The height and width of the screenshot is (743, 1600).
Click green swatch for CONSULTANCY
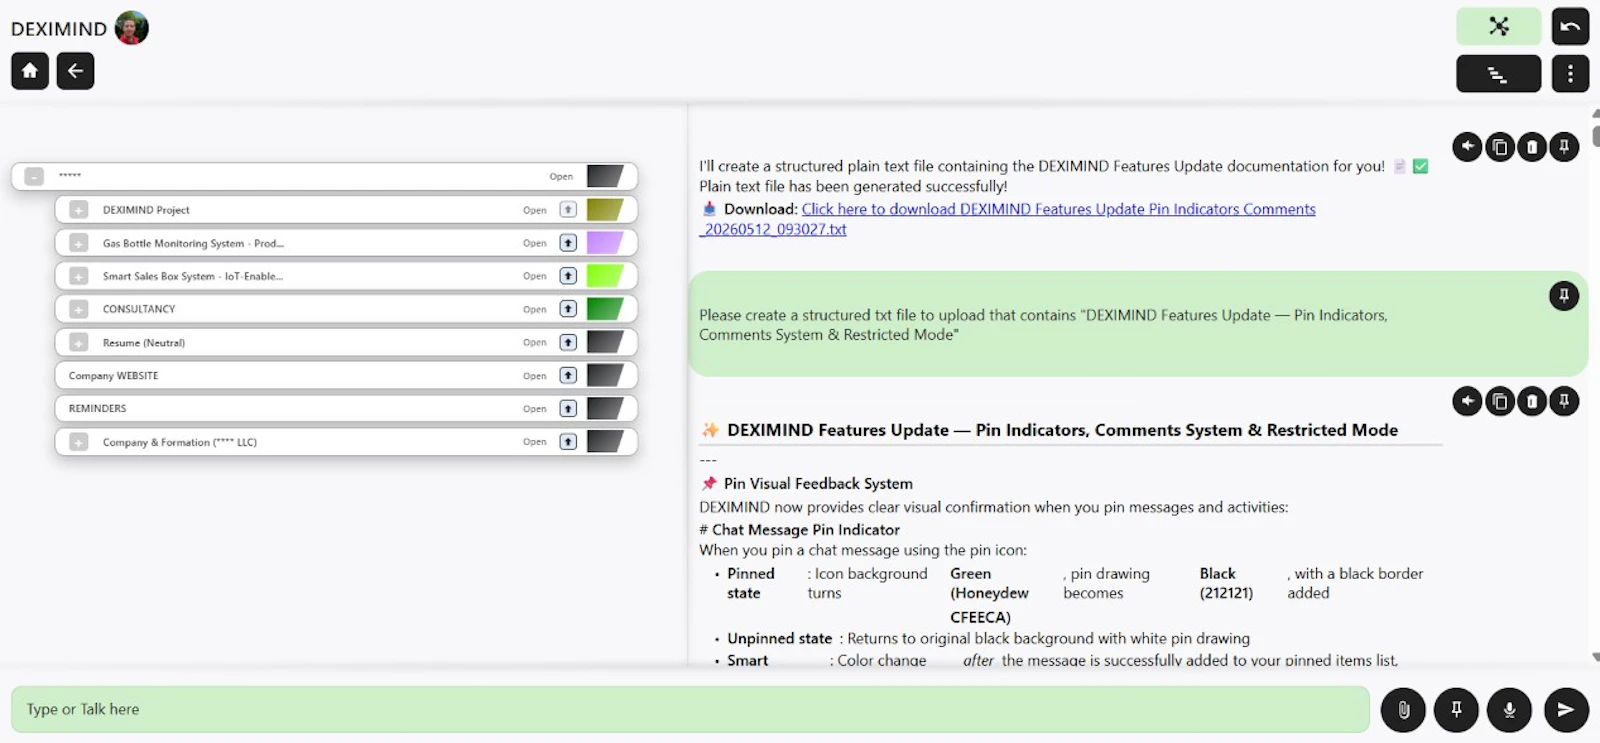pyautogui.click(x=605, y=309)
